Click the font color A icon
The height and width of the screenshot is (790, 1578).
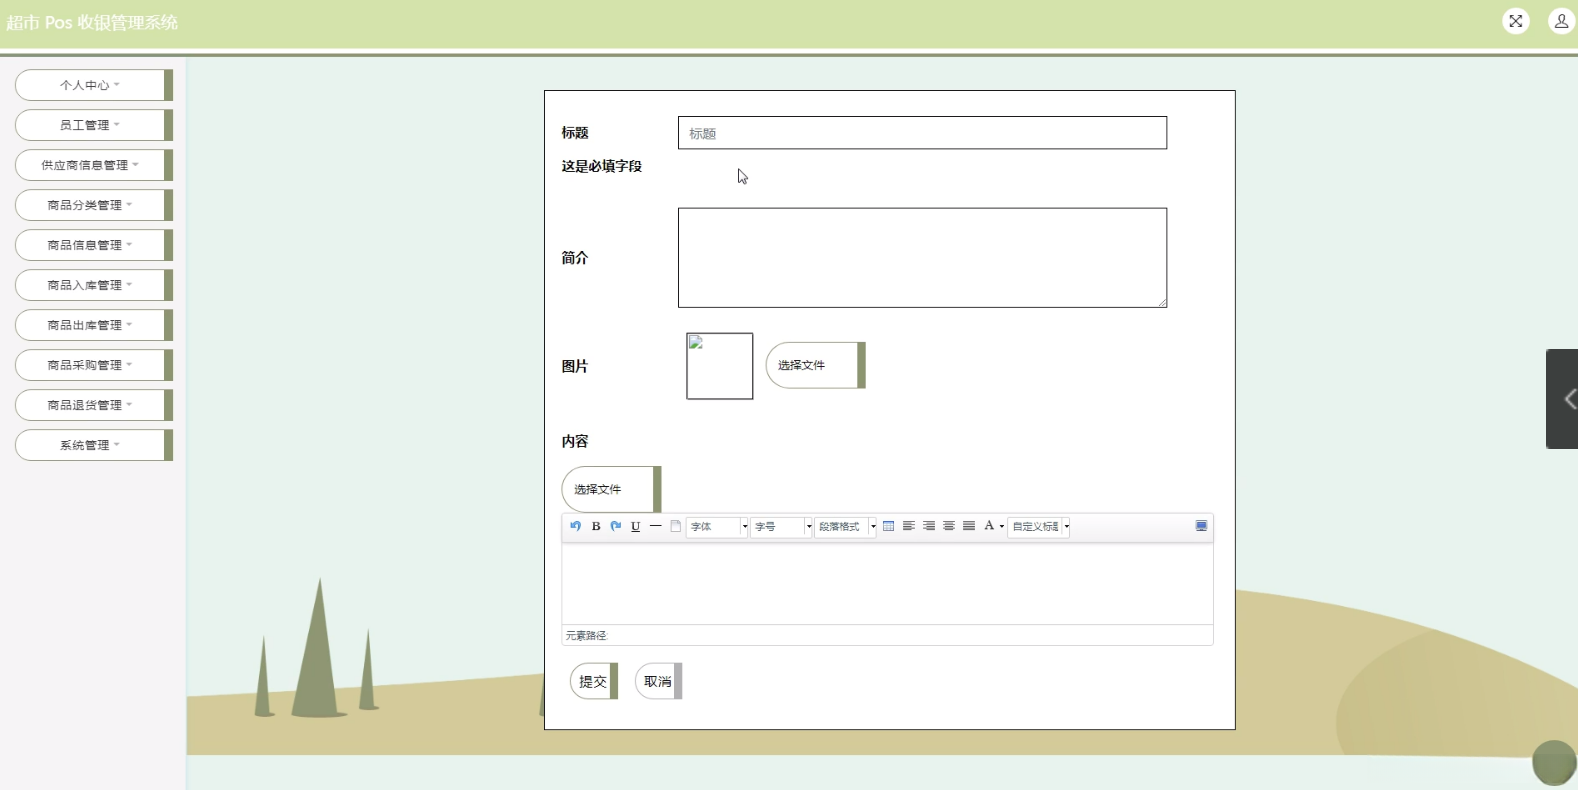[989, 526]
